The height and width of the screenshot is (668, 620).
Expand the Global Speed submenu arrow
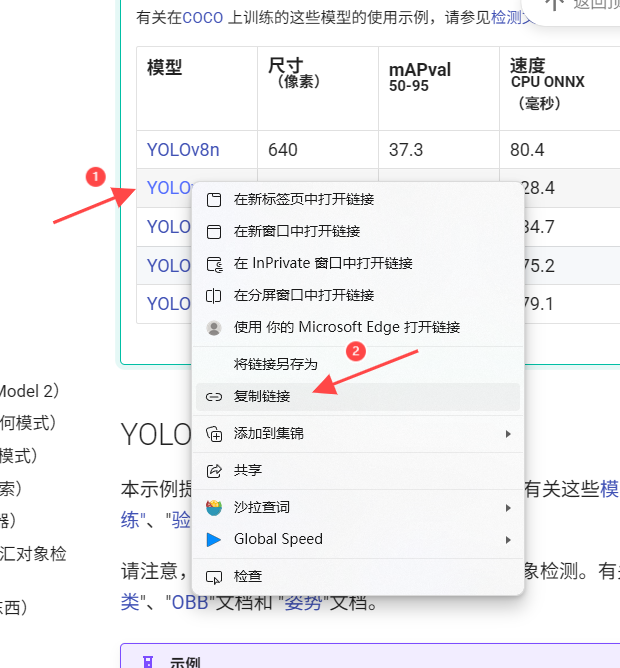click(508, 540)
